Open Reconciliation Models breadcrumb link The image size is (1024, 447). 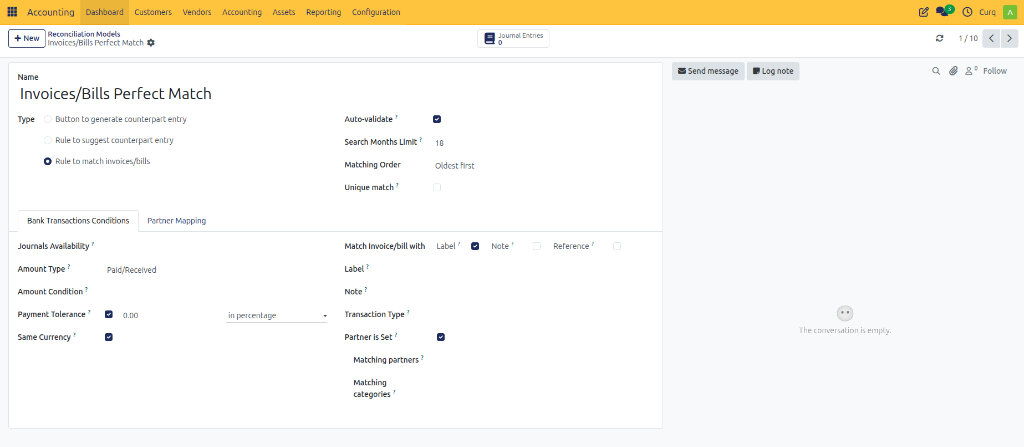(x=84, y=34)
